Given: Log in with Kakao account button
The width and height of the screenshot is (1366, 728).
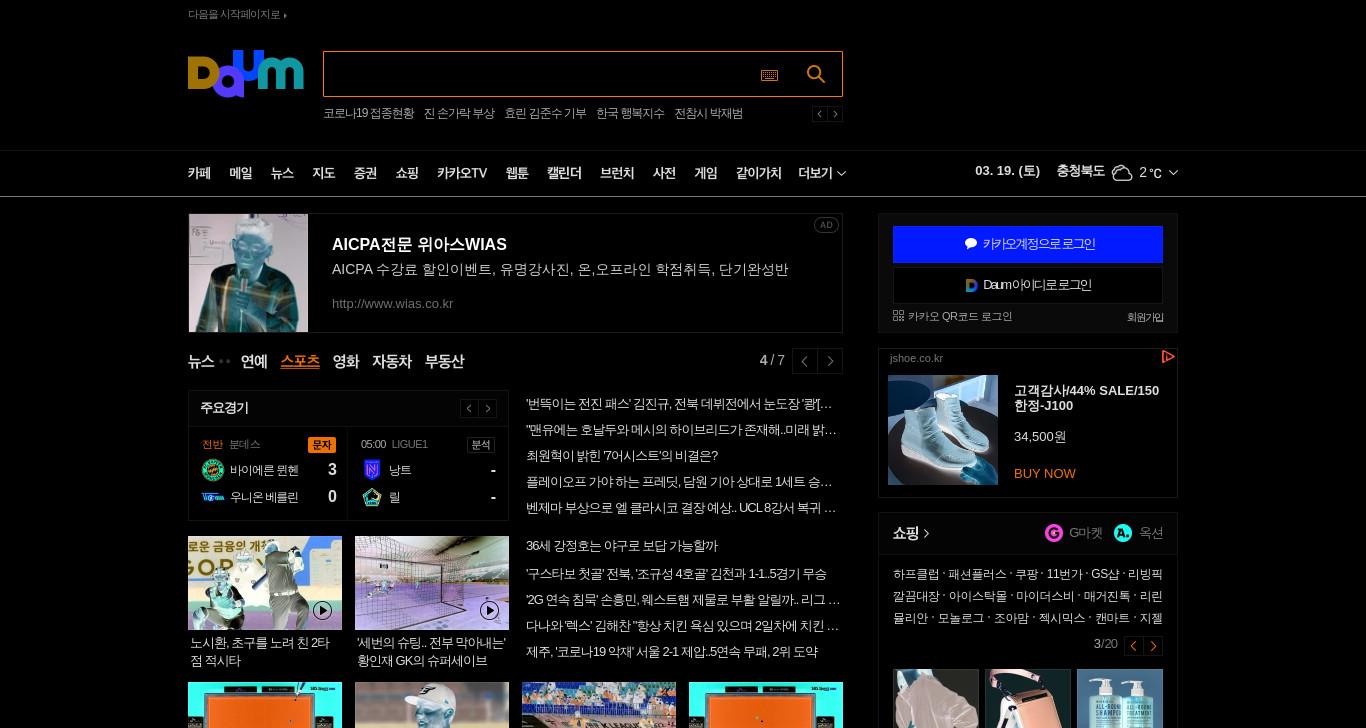Looking at the screenshot, I should 1028,244.
